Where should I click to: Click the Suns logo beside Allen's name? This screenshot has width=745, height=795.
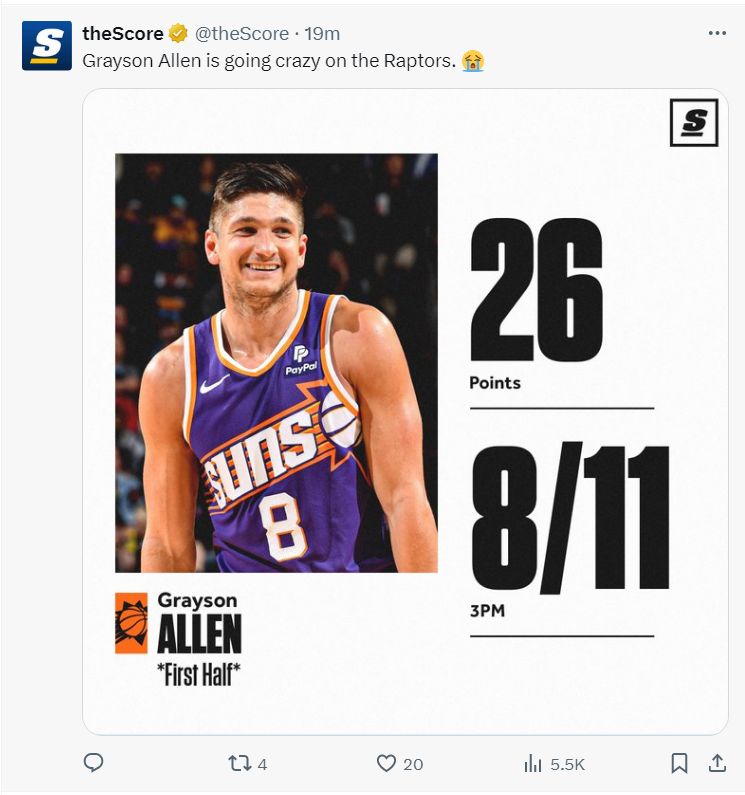coord(131,623)
